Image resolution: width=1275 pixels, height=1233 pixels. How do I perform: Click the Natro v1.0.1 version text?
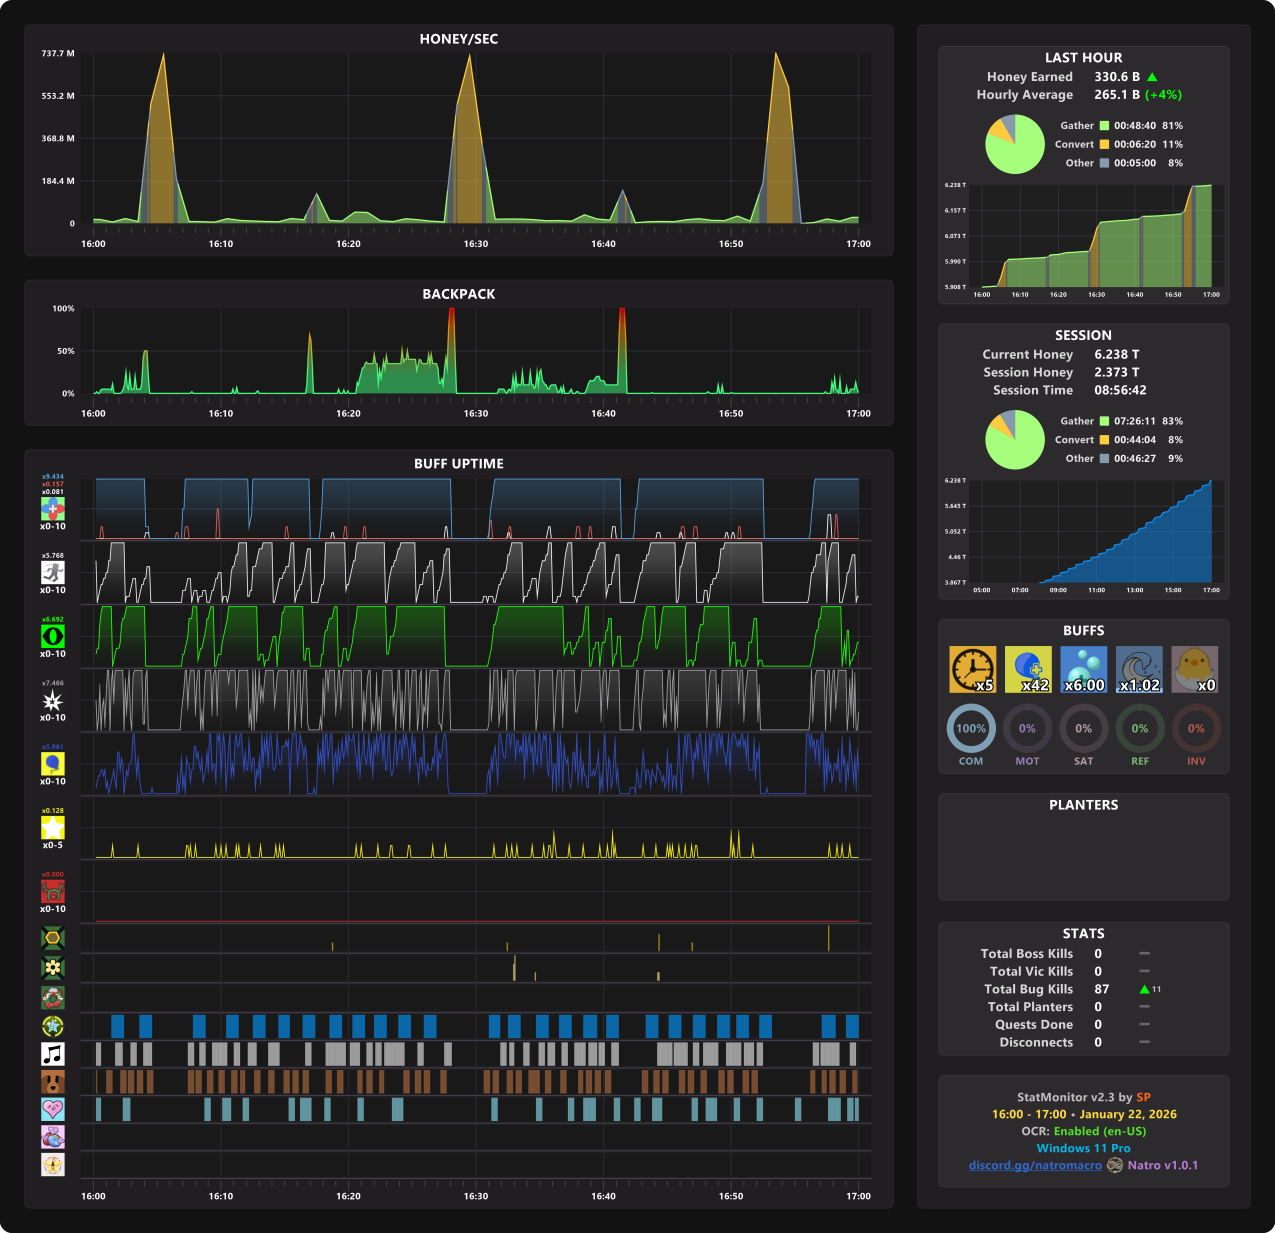click(1163, 1166)
